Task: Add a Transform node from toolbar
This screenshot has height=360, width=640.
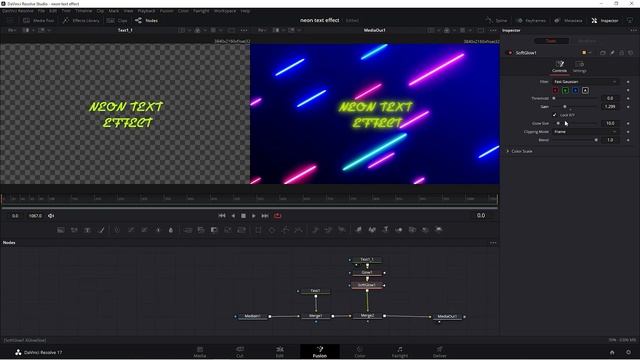Action: 241,230
